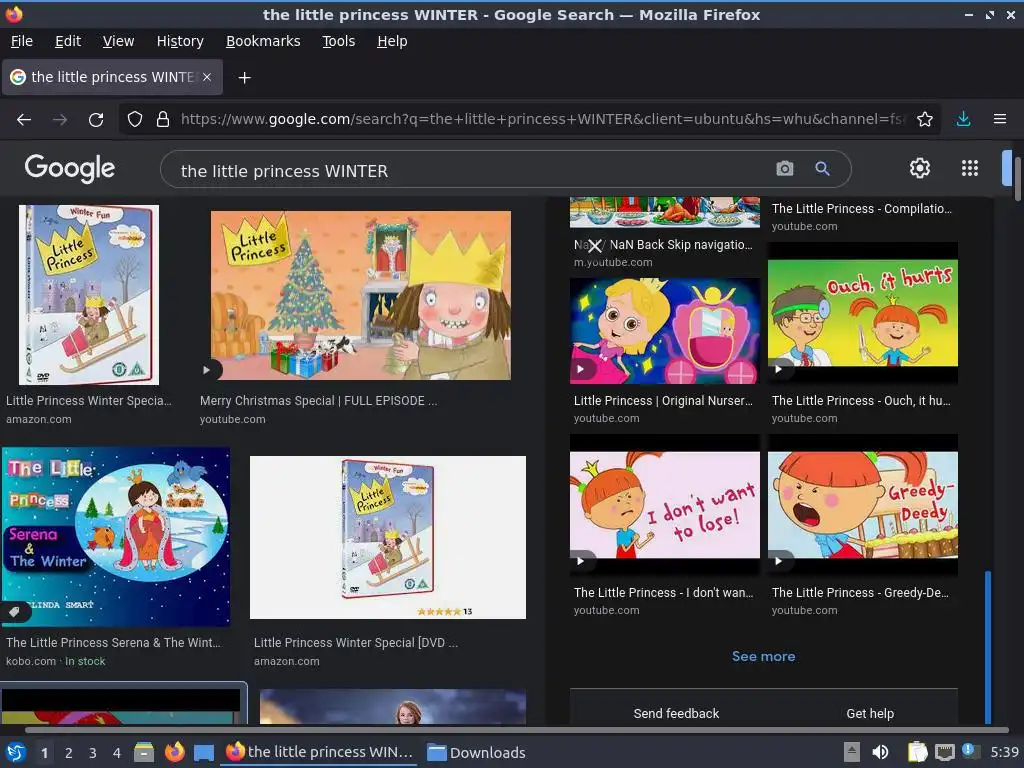Screen dimensions: 1024x768
Task: Click the magnifying glass search button
Action: [823, 169]
